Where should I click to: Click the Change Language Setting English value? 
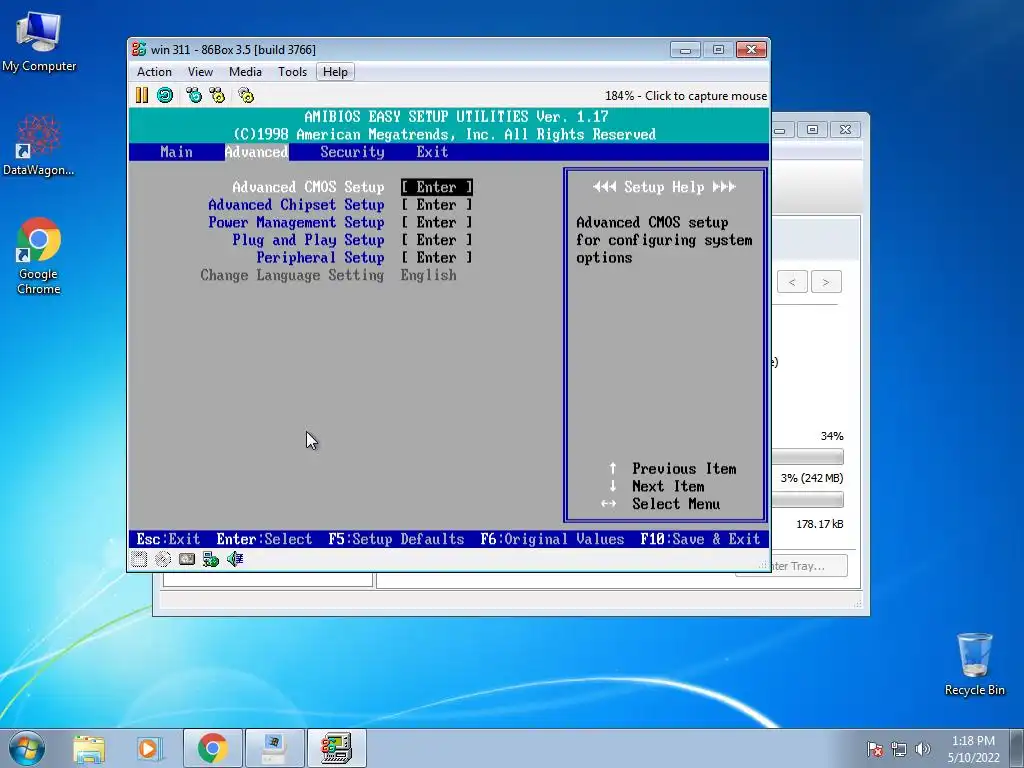(428, 276)
